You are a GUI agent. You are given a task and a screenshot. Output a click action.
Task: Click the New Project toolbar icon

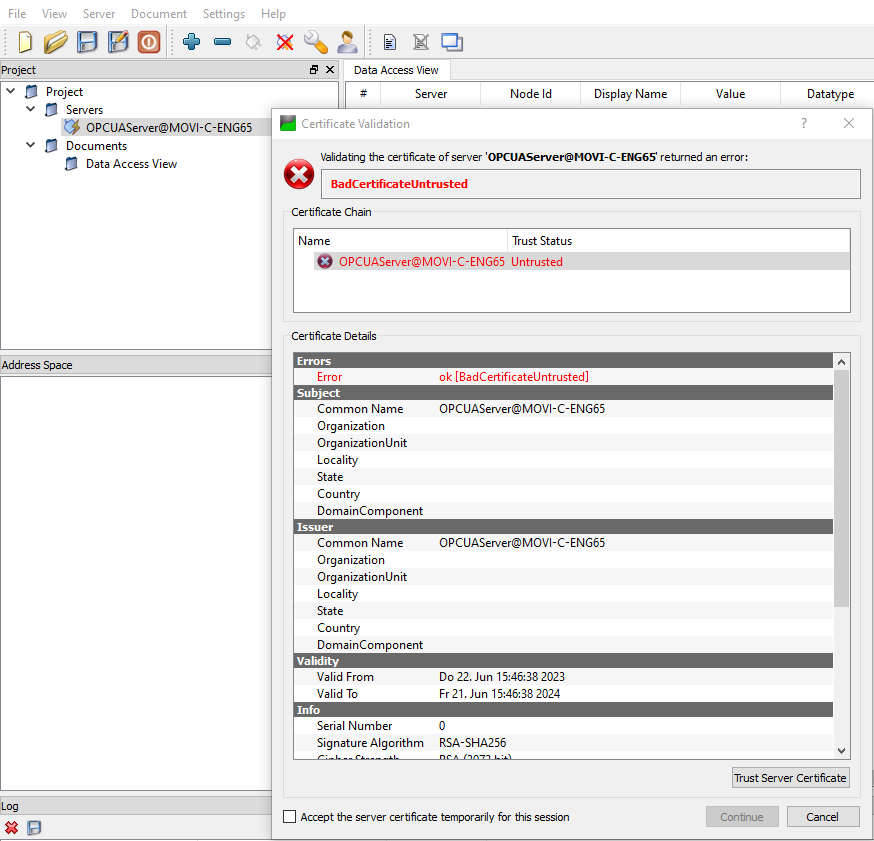click(x=25, y=42)
